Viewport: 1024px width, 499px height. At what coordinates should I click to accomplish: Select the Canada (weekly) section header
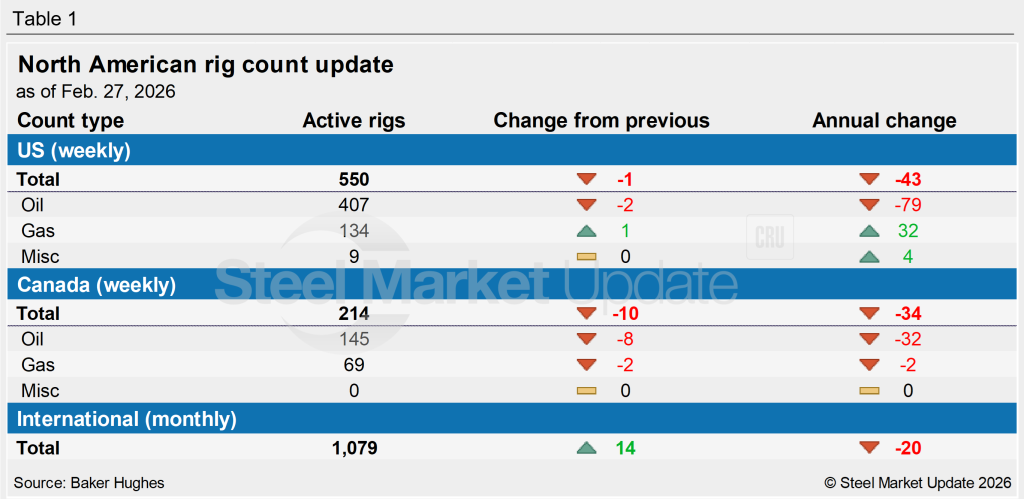click(x=96, y=285)
